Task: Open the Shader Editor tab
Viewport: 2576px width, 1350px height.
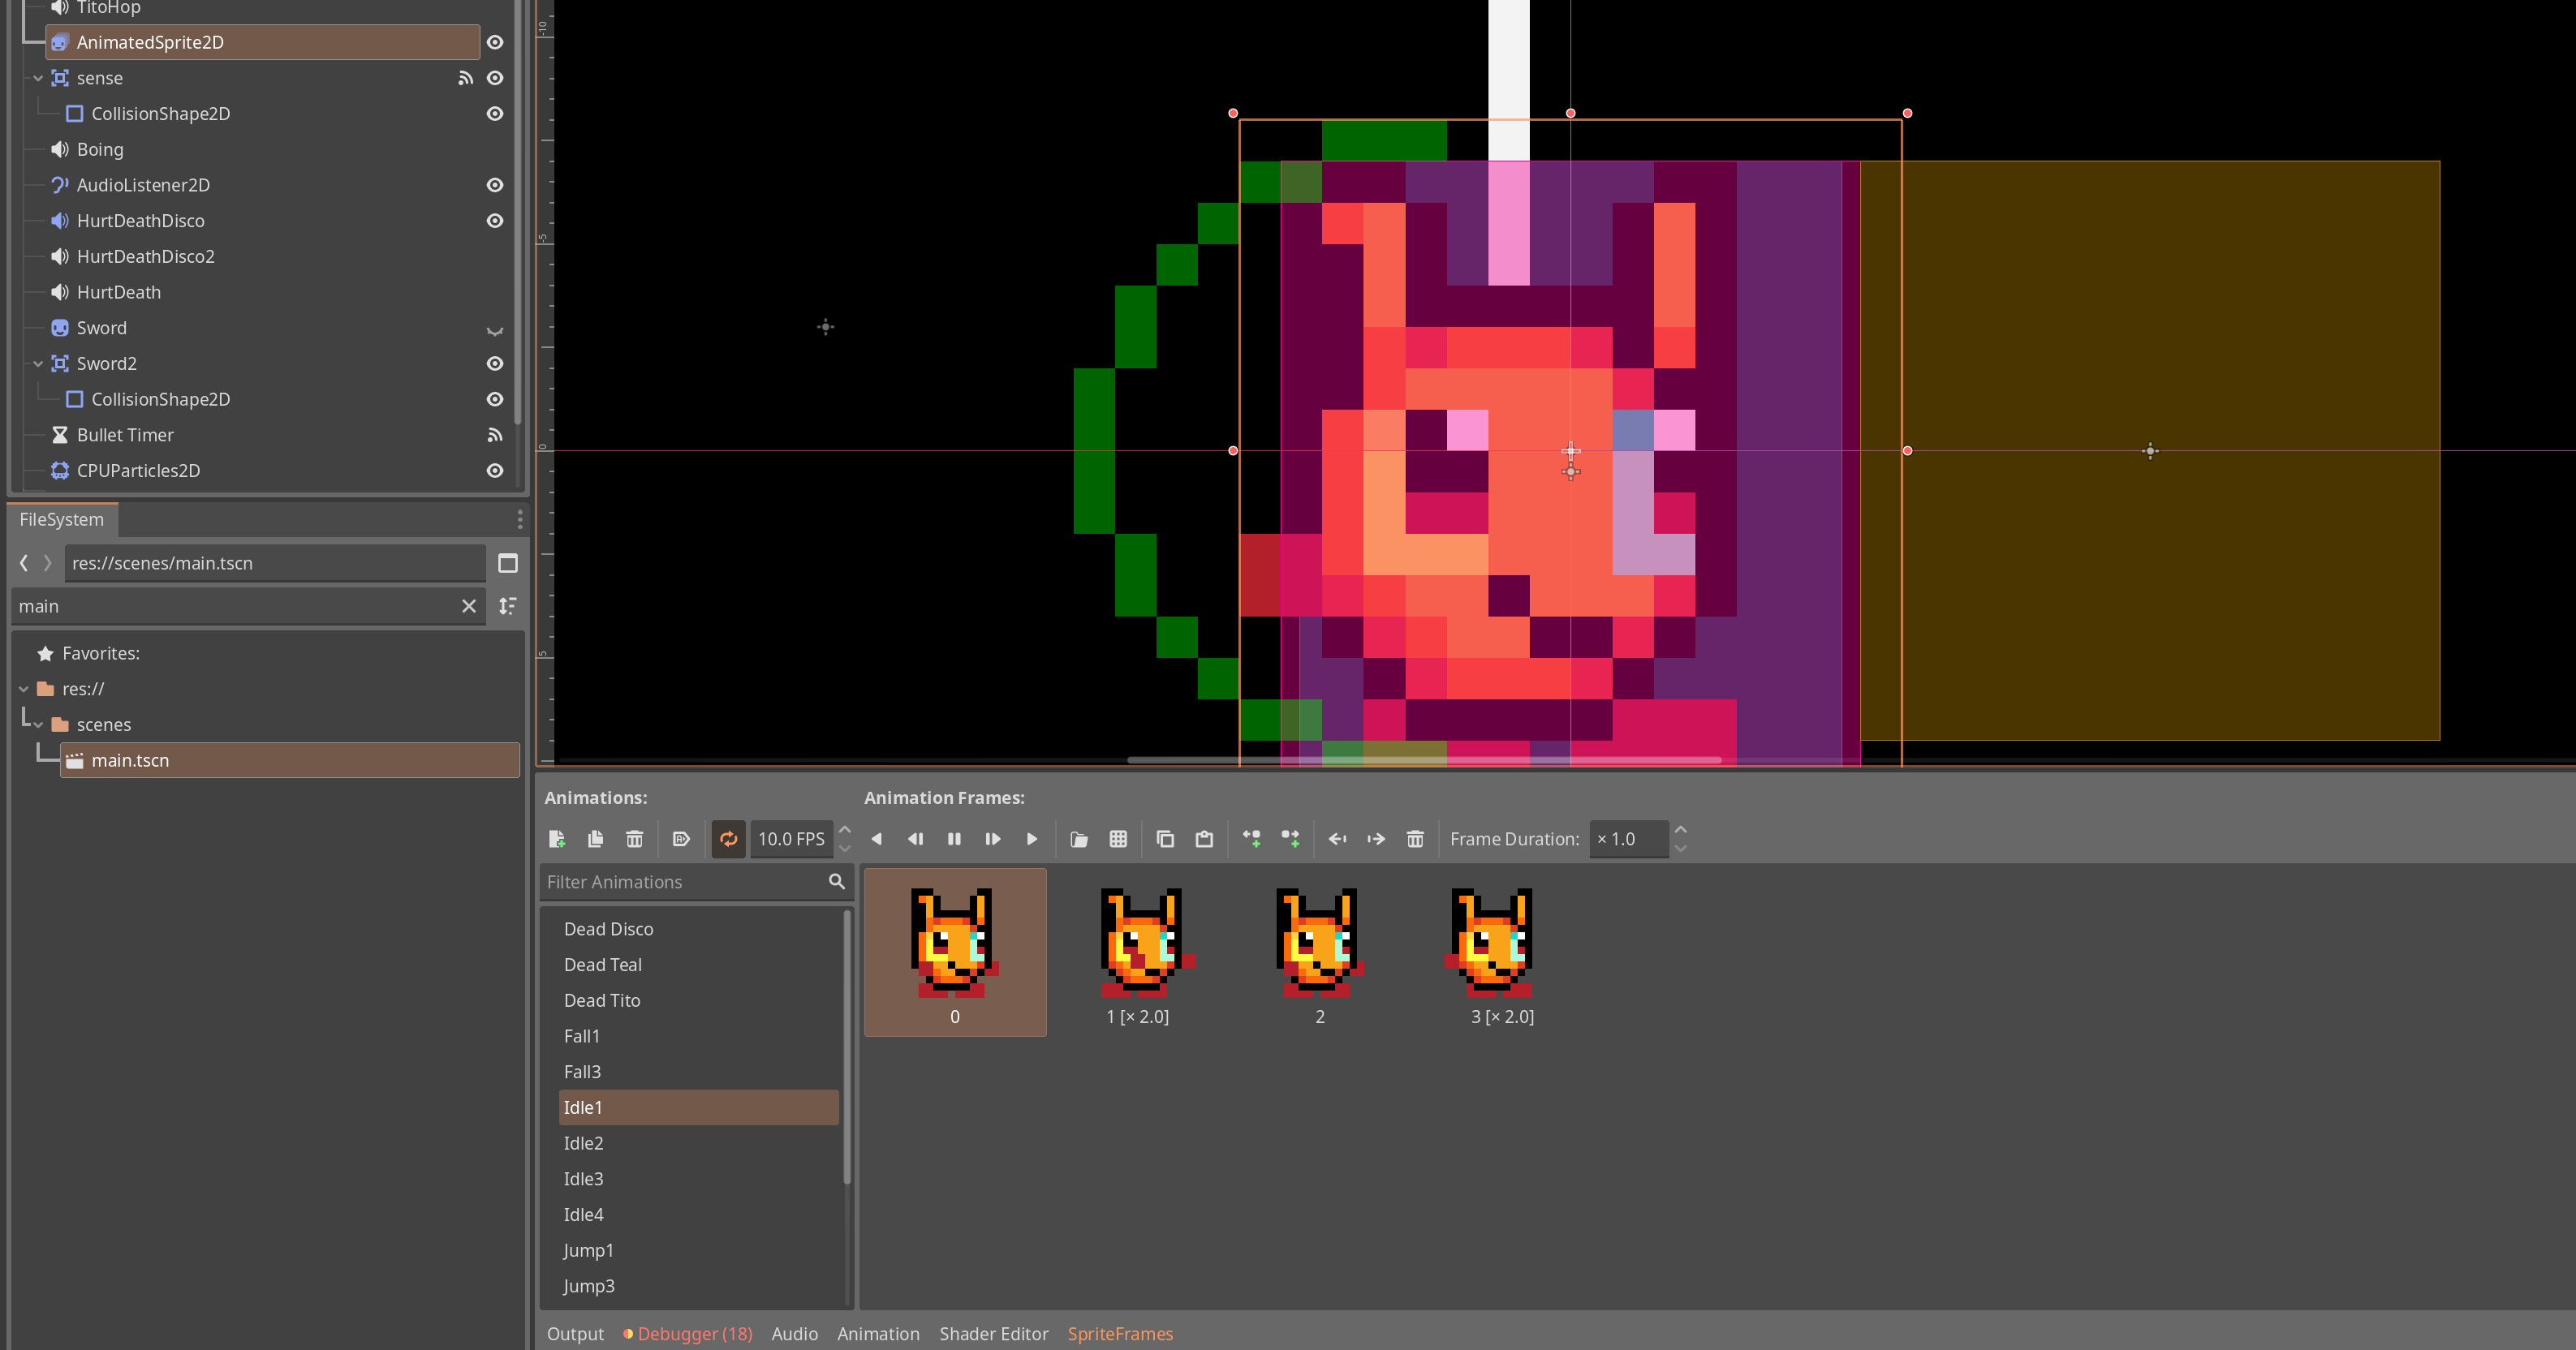Action: 993,1334
